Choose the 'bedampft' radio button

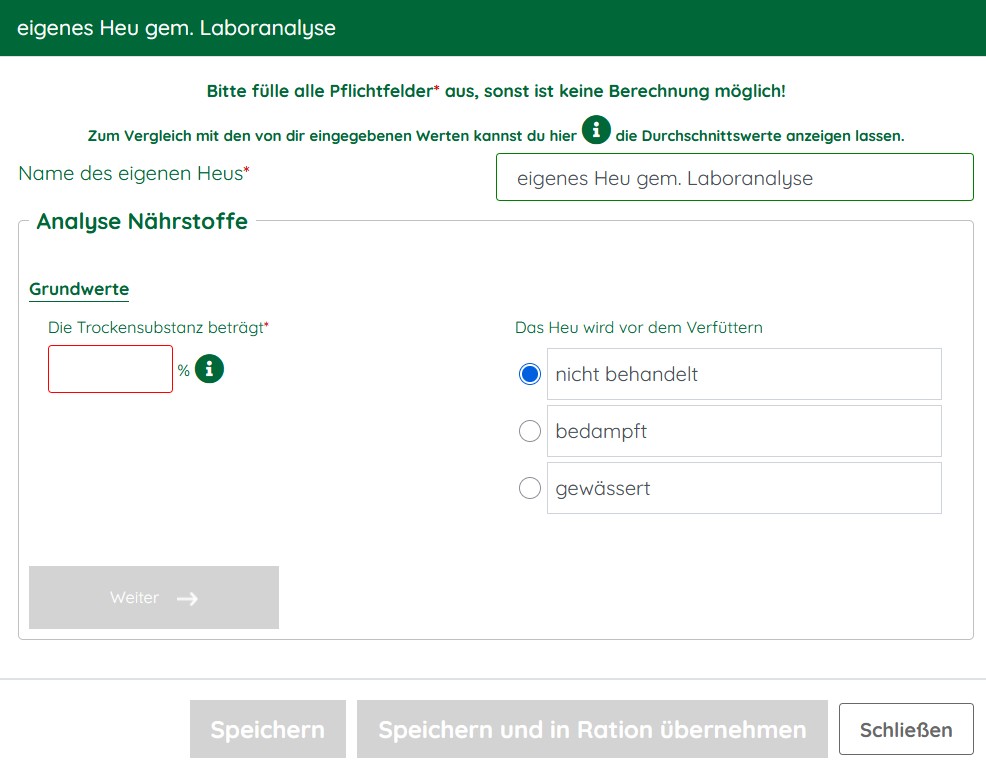coord(530,431)
